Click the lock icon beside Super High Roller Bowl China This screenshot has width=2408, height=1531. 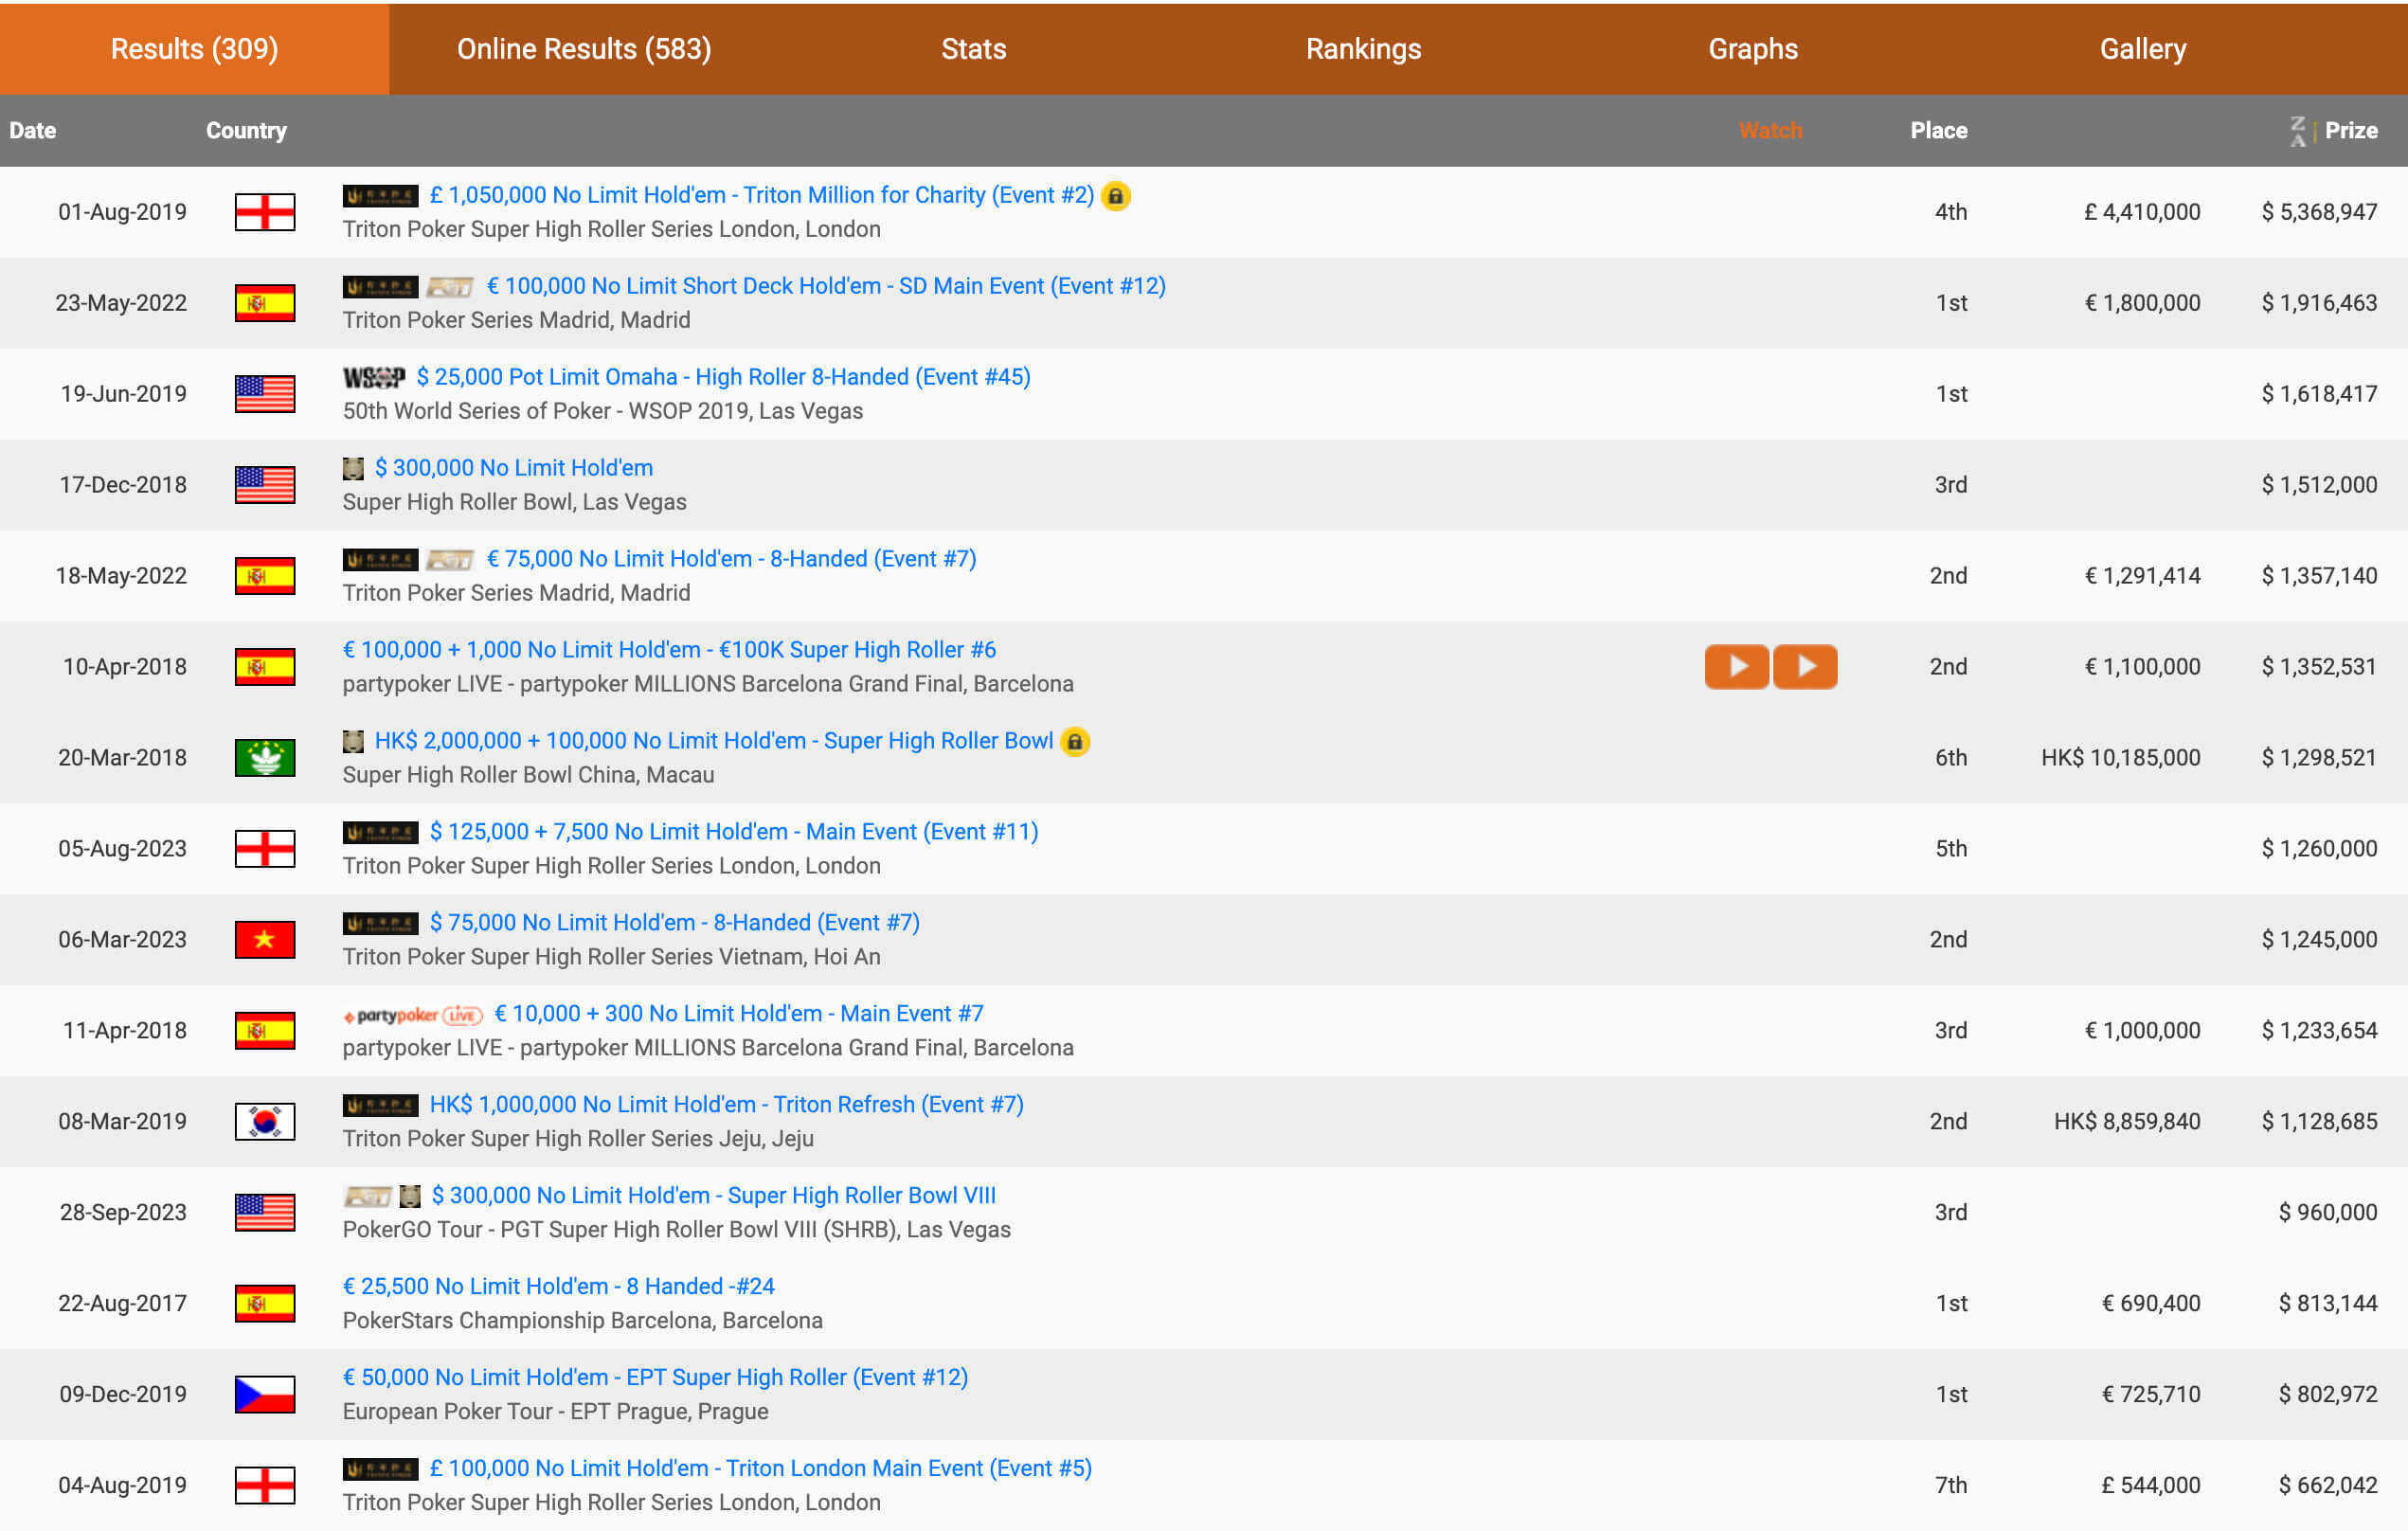tap(1074, 742)
